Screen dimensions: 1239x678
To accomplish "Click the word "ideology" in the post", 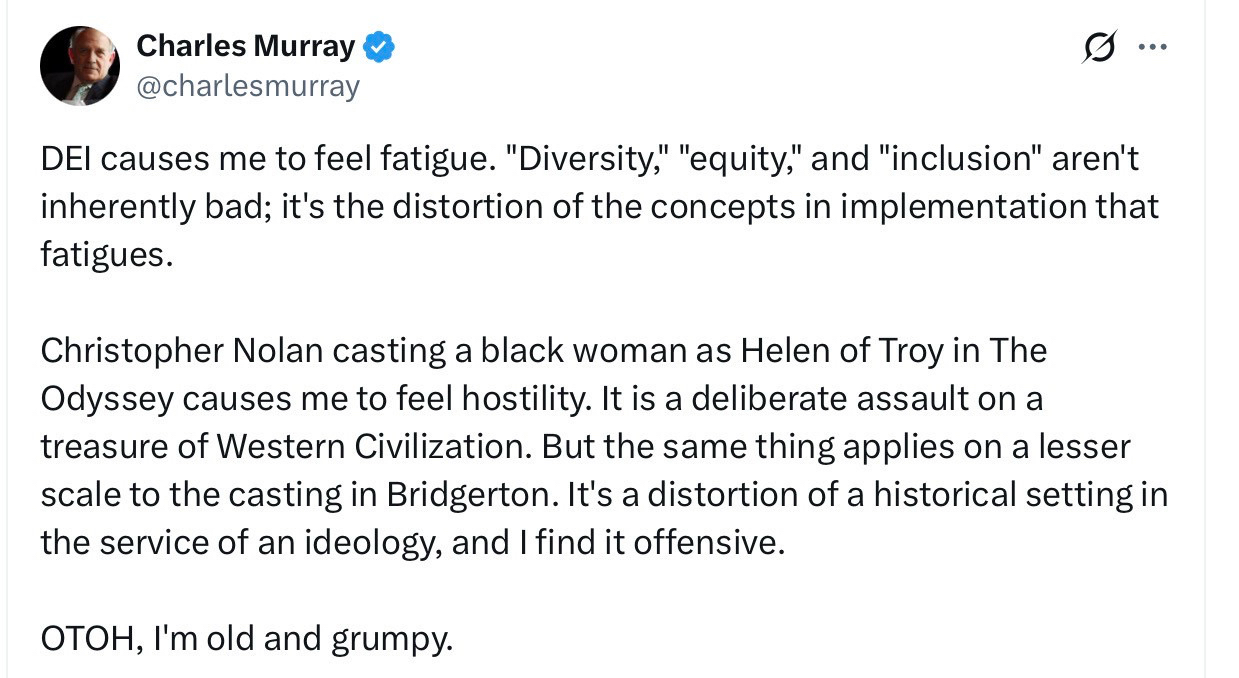I will (369, 542).
